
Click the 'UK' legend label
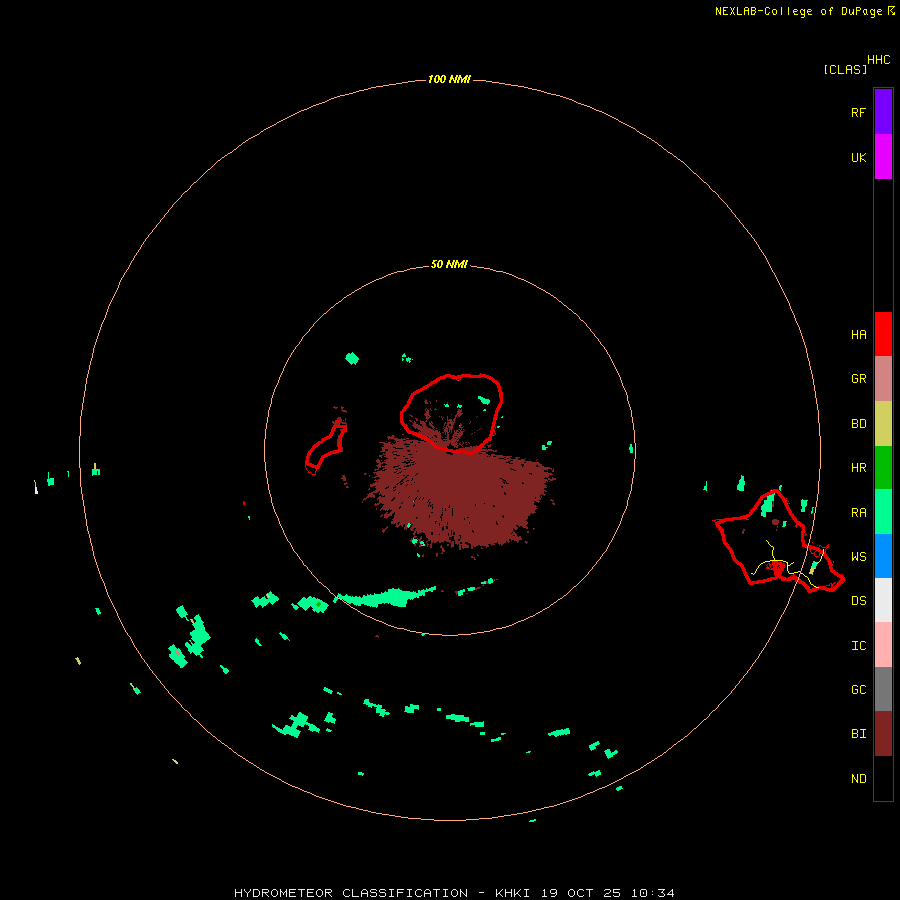click(859, 158)
